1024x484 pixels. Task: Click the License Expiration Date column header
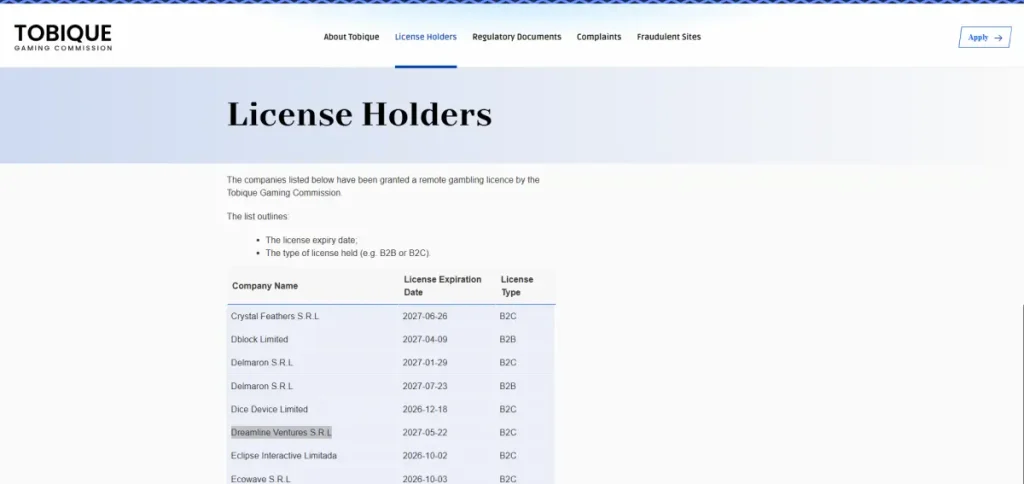[443, 286]
